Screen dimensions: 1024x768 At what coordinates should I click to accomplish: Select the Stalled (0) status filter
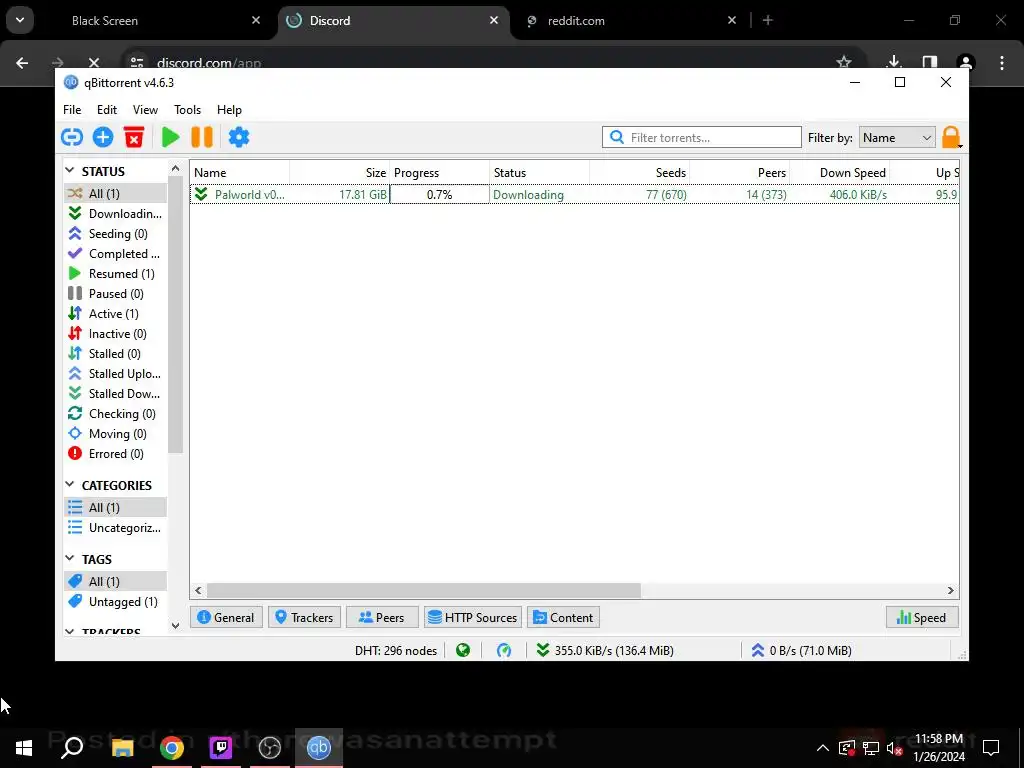coord(116,353)
